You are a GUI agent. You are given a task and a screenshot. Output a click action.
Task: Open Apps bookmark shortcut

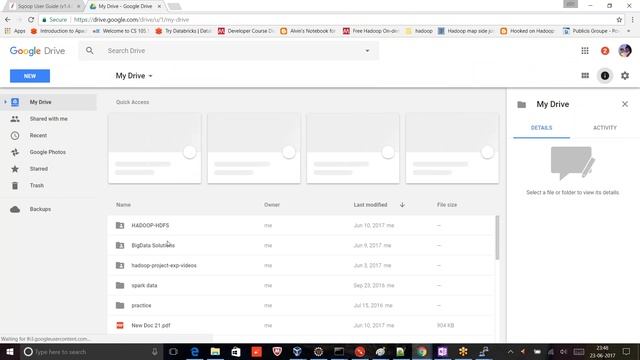(15, 31)
